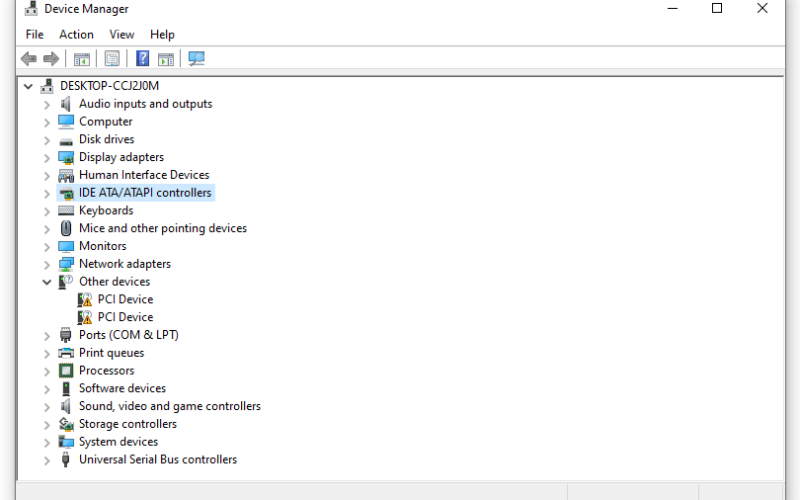Select the System devices label

tap(118, 442)
